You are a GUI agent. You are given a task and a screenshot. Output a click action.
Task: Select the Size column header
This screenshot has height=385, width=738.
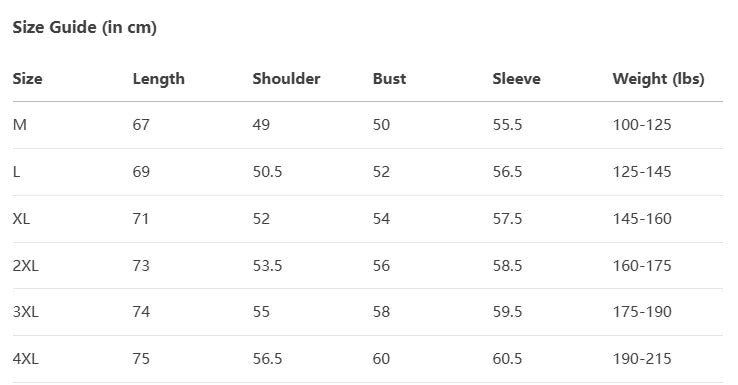(x=27, y=79)
